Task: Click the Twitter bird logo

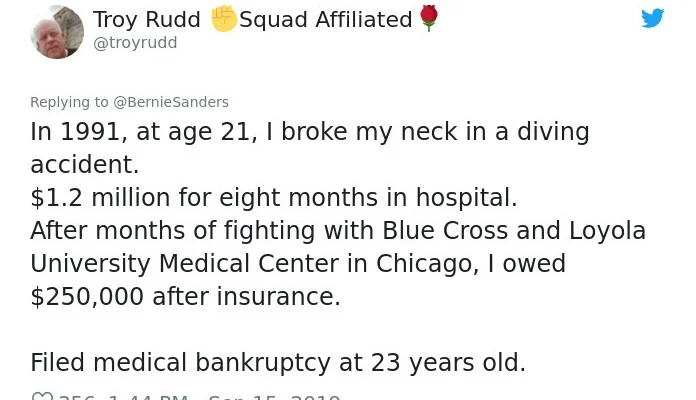Action: (652, 18)
